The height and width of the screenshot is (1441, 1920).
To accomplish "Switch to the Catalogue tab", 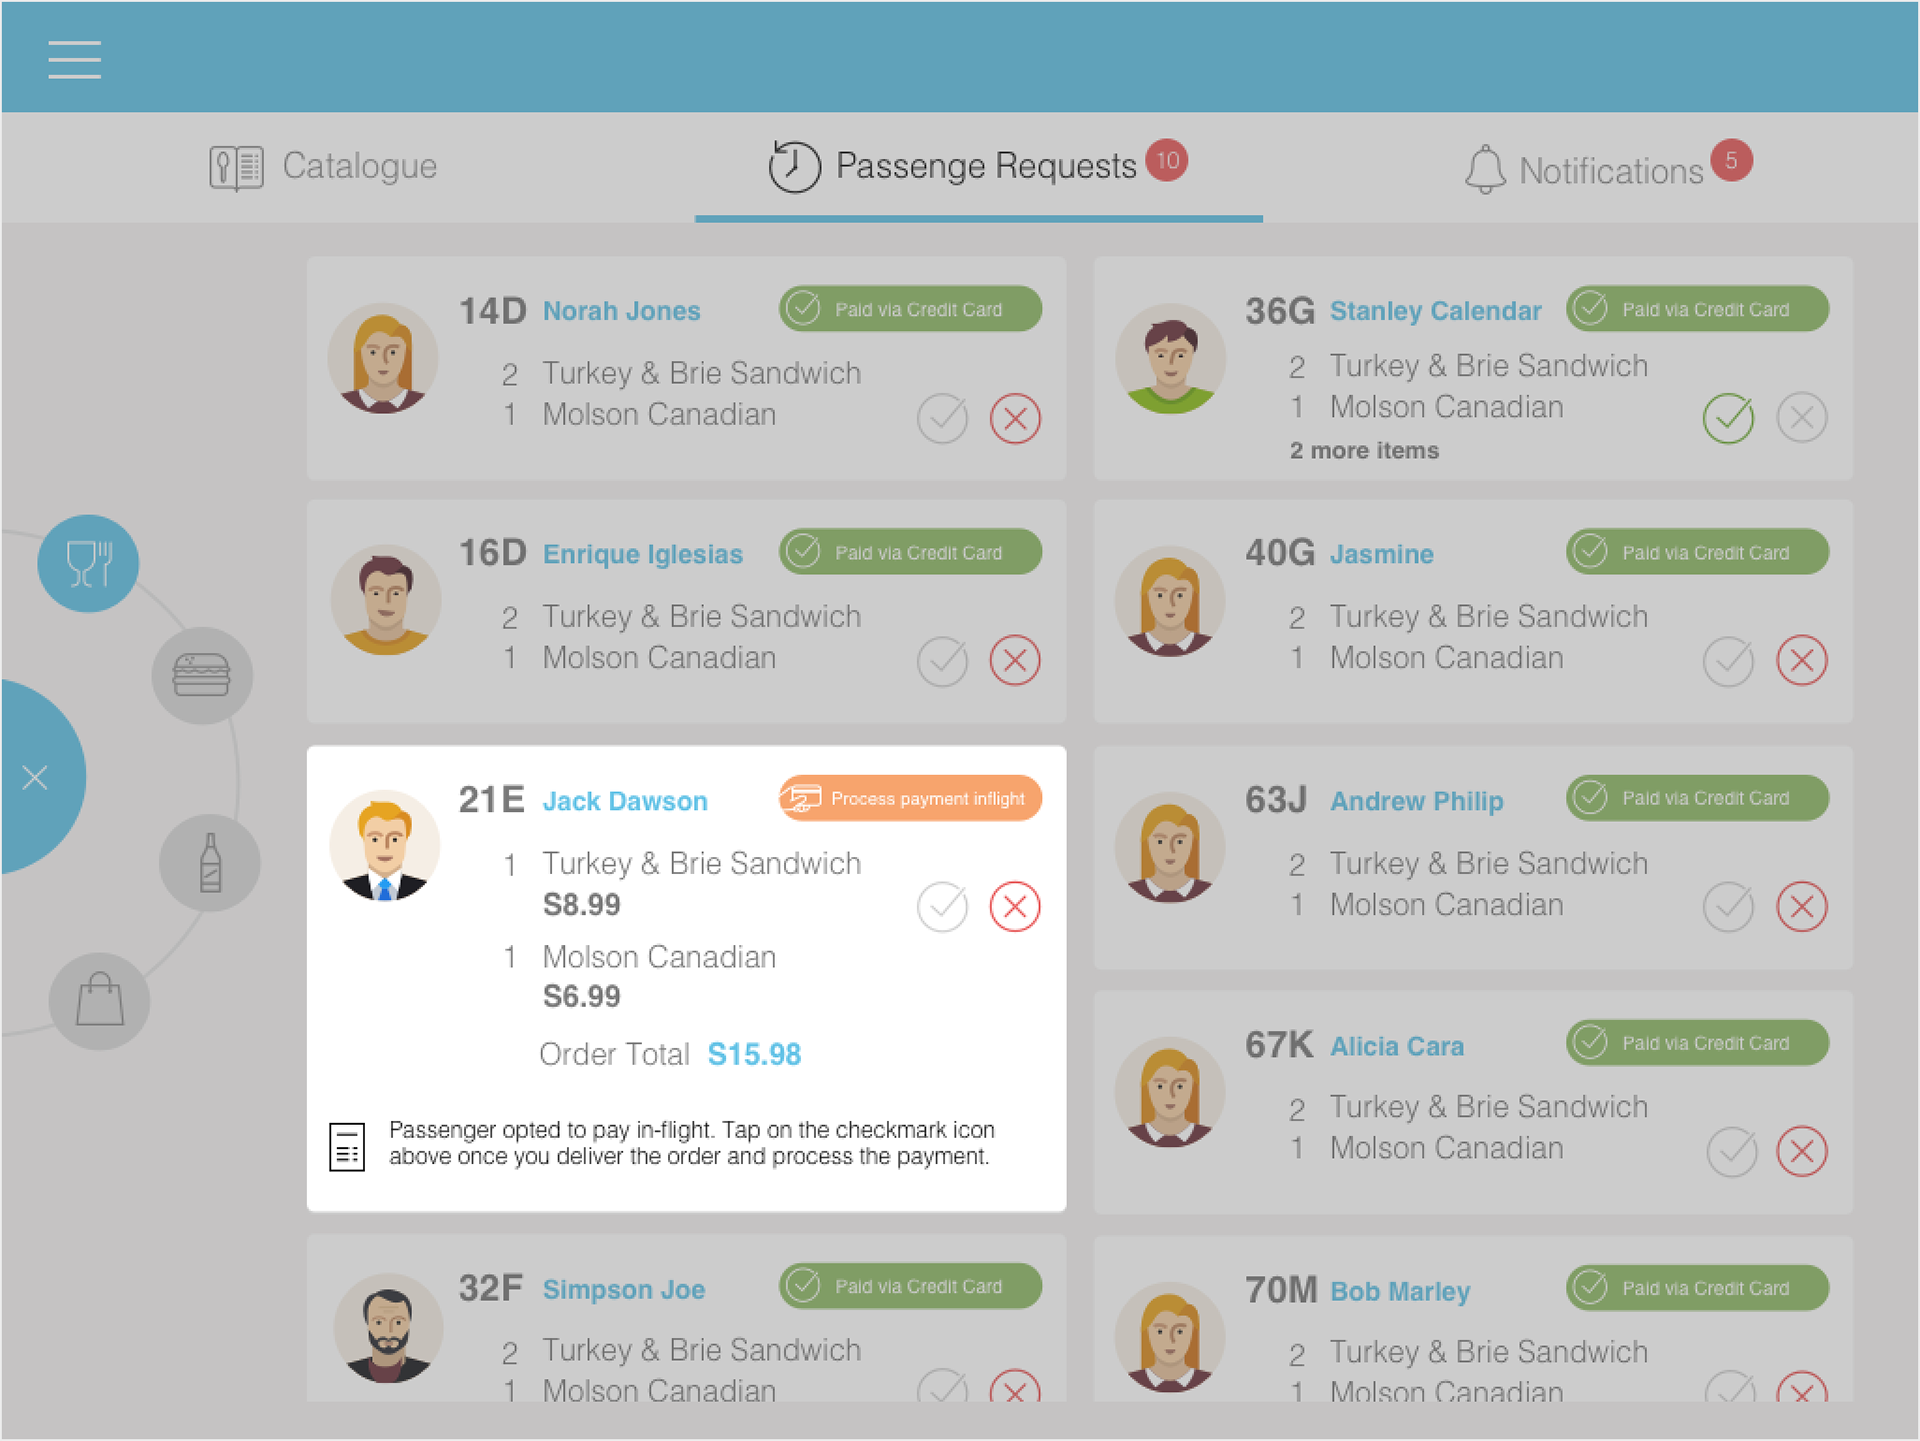I will 323,167.
